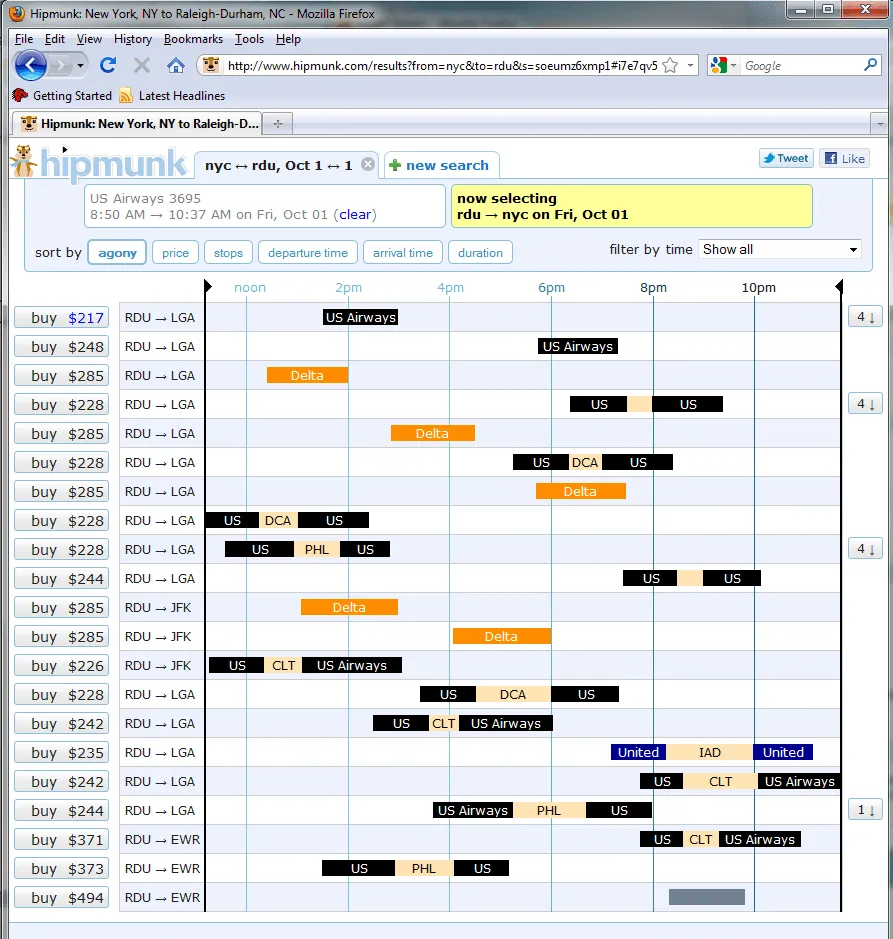Click the Forward navigation arrow
This screenshot has height=939, width=893.
coord(61,65)
